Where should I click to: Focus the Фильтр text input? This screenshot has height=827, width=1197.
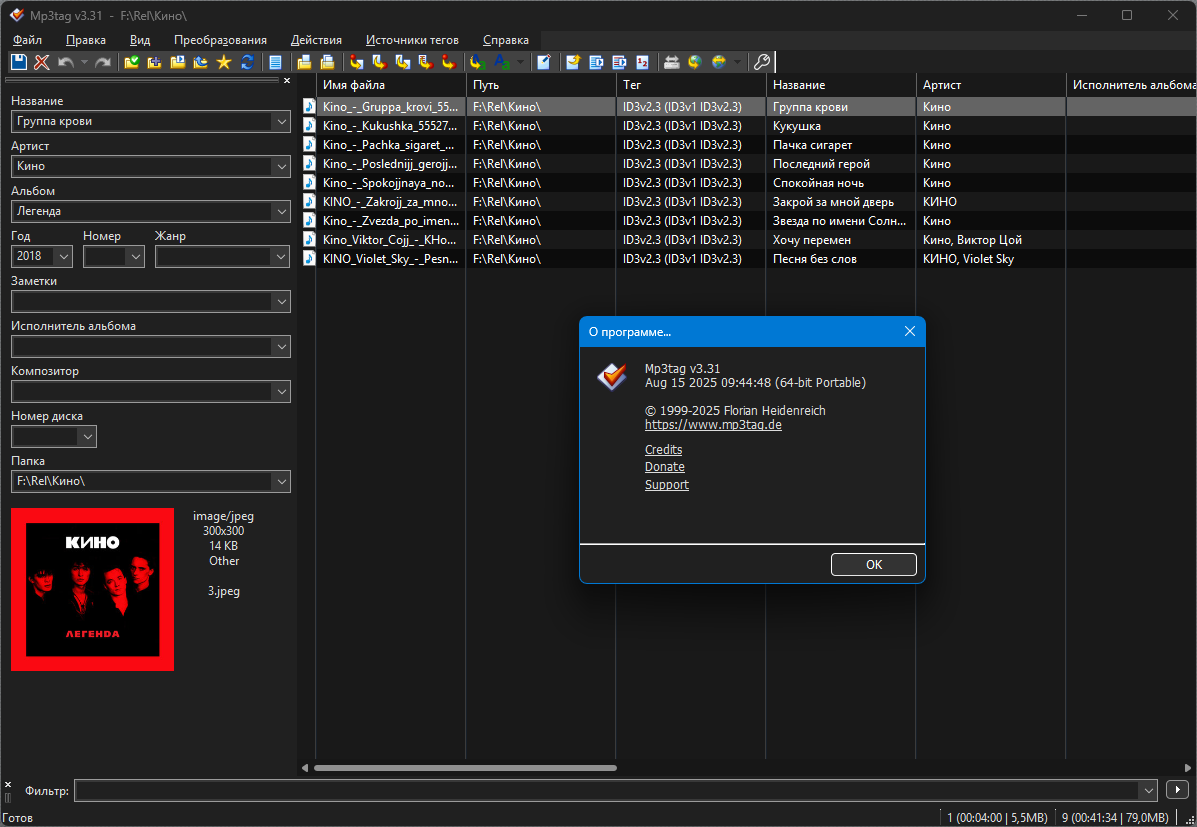607,790
